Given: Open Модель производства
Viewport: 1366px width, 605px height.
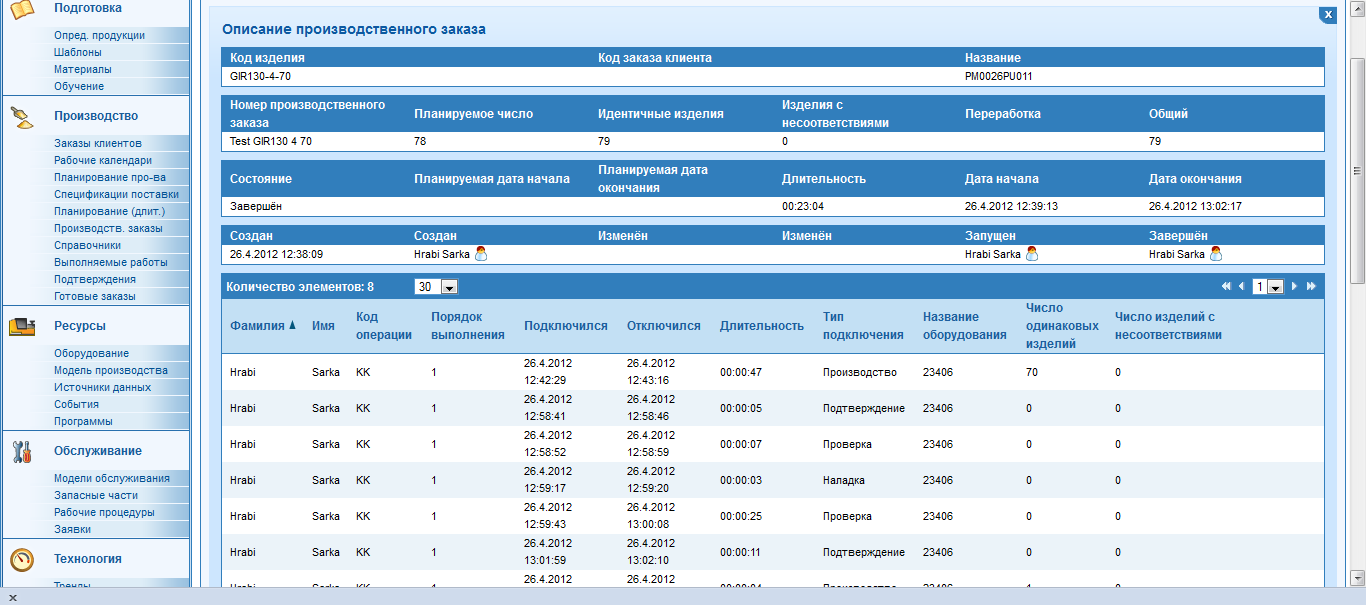Looking at the screenshot, I should click(111, 370).
